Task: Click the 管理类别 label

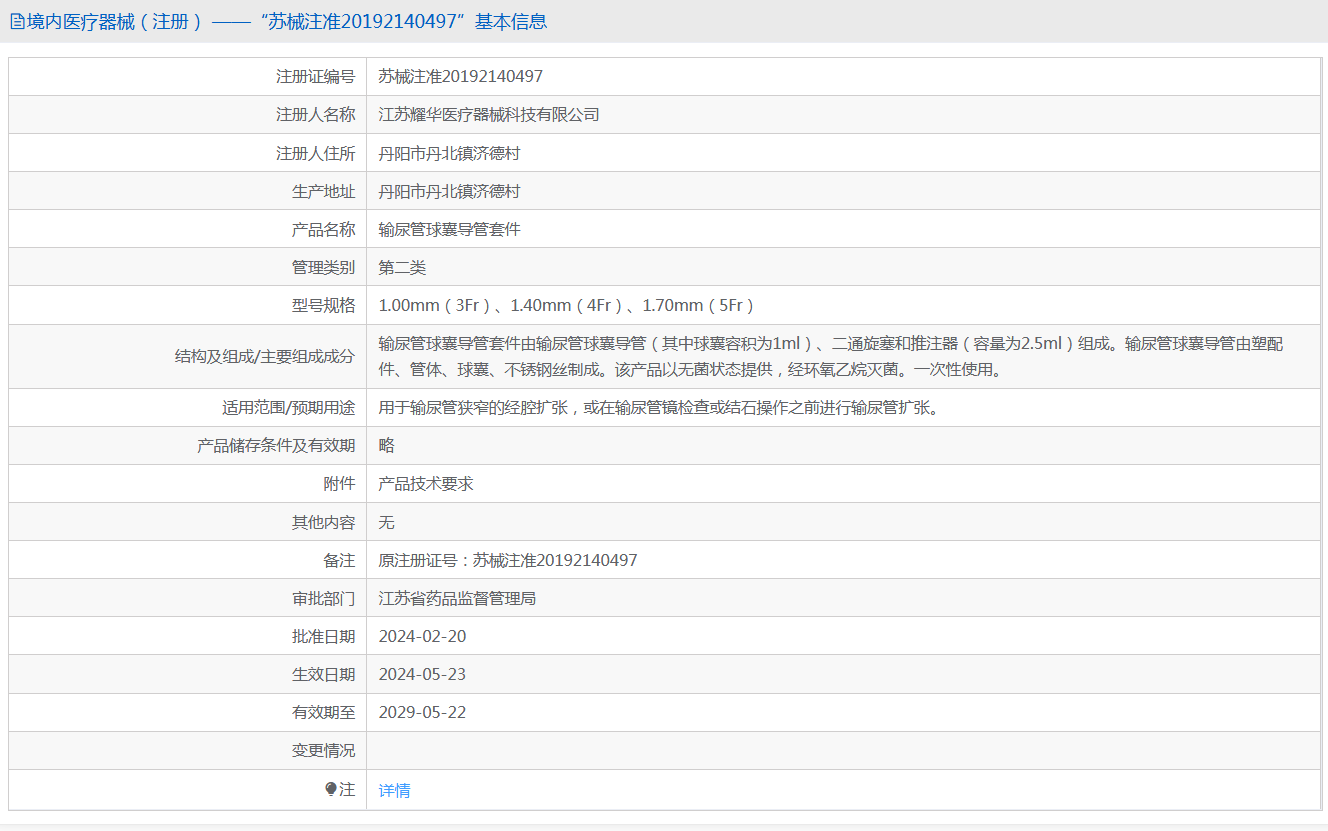Action: coord(324,267)
